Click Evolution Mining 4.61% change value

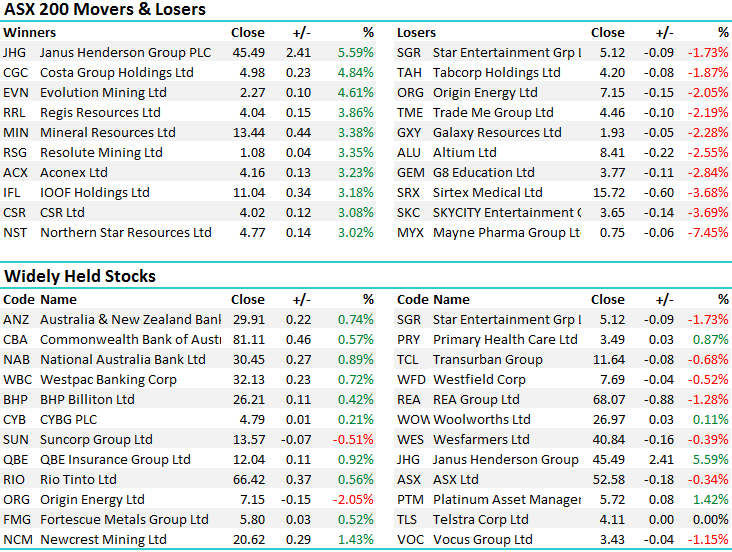pyautogui.click(x=355, y=92)
